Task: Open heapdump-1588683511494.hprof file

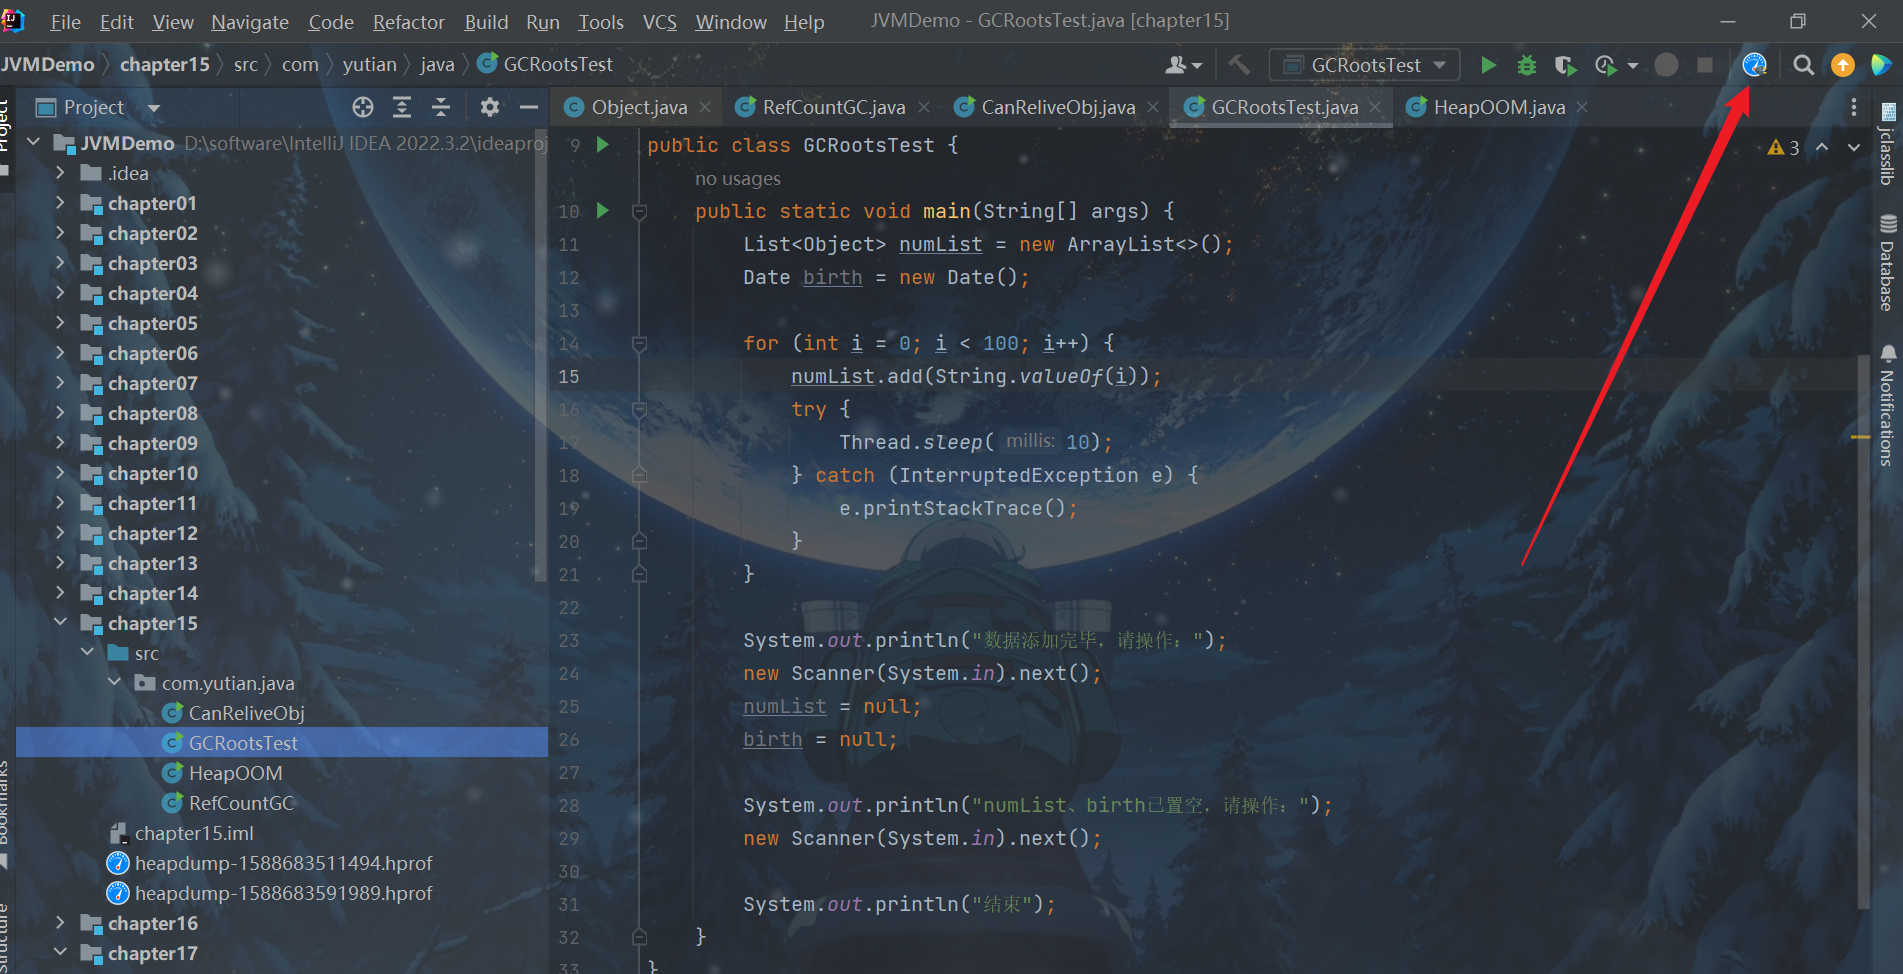Action: 283,863
